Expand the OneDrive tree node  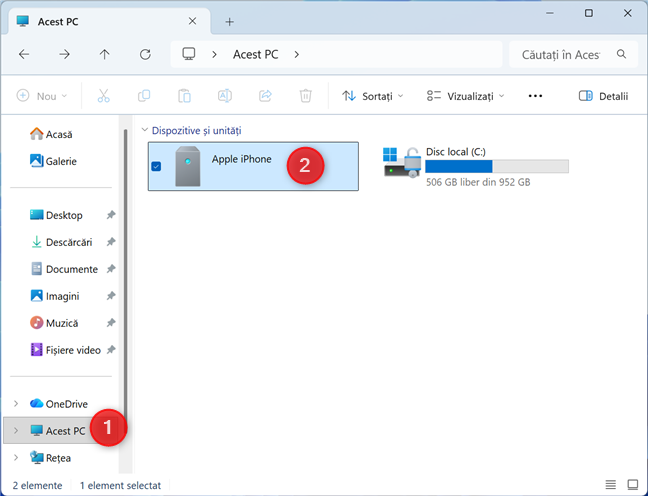[16, 403]
